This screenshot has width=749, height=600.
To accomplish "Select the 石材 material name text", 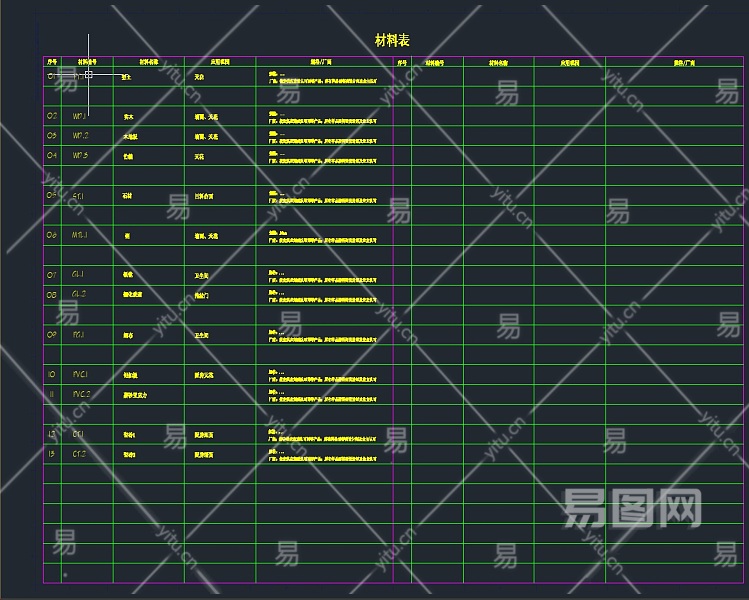I will tap(127, 196).
